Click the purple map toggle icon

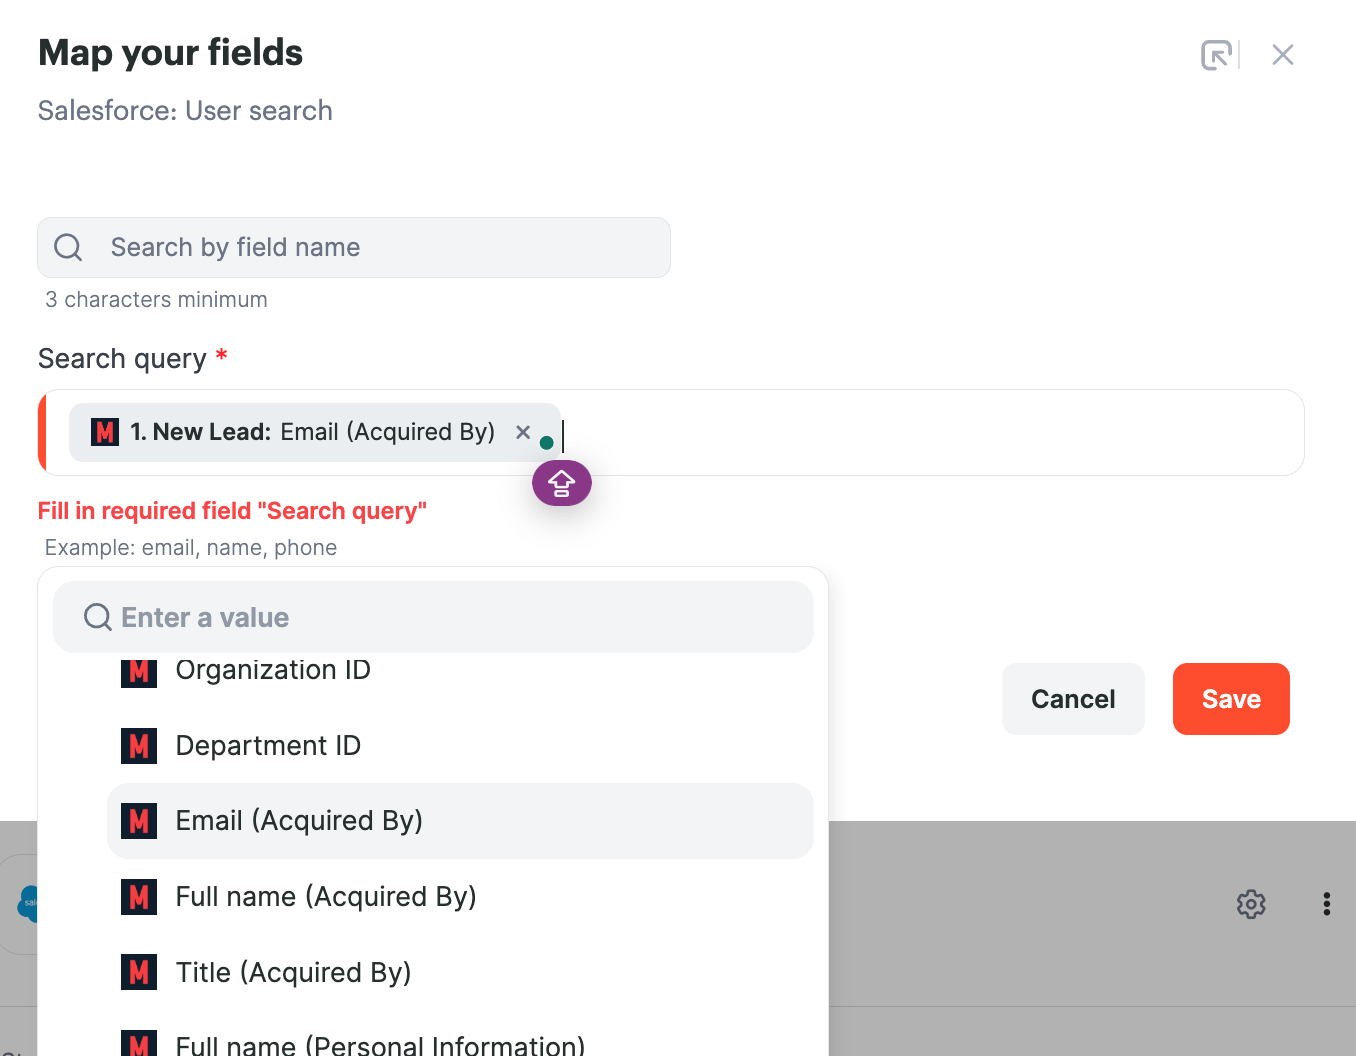(x=561, y=482)
